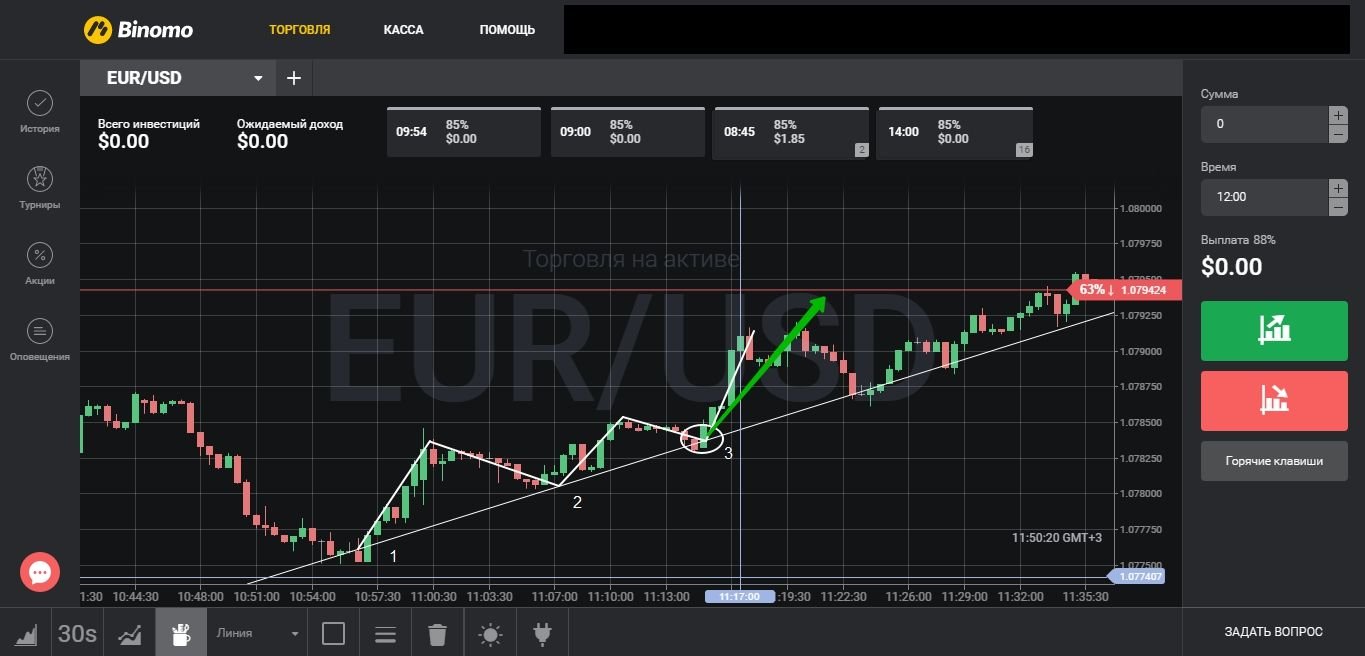The height and width of the screenshot is (656, 1365).
Task: Select the drawing tools pencil-cup icon
Action: tap(180, 633)
